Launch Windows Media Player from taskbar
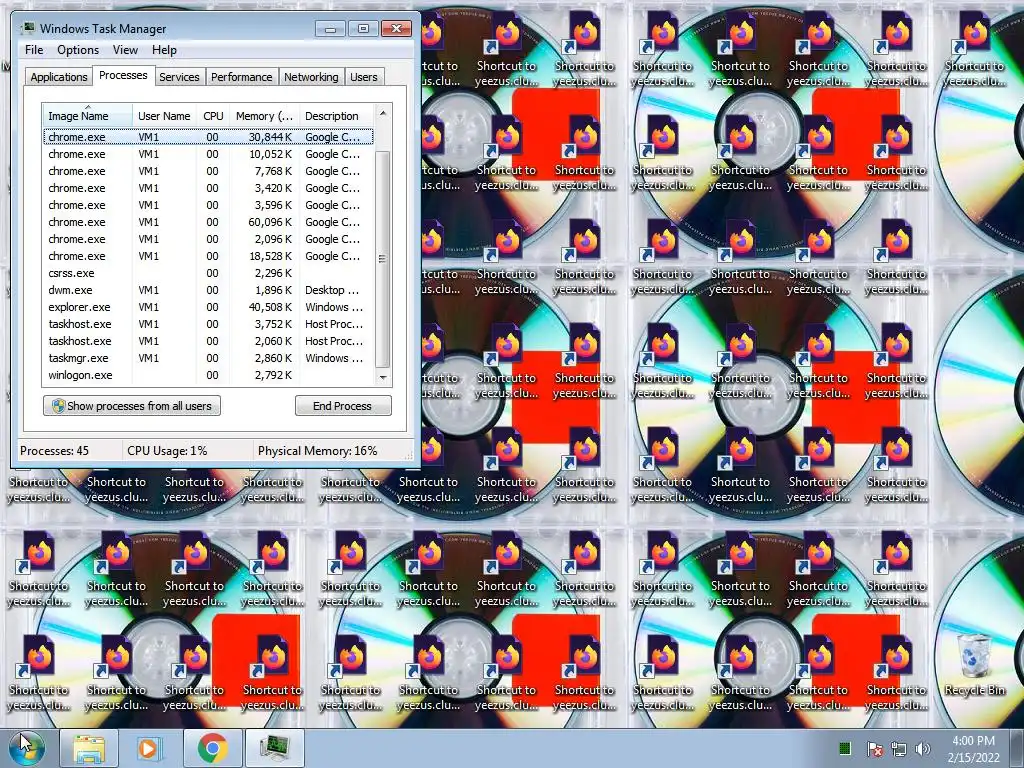Screen dimensions: 1024x768 tap(148, 748)
